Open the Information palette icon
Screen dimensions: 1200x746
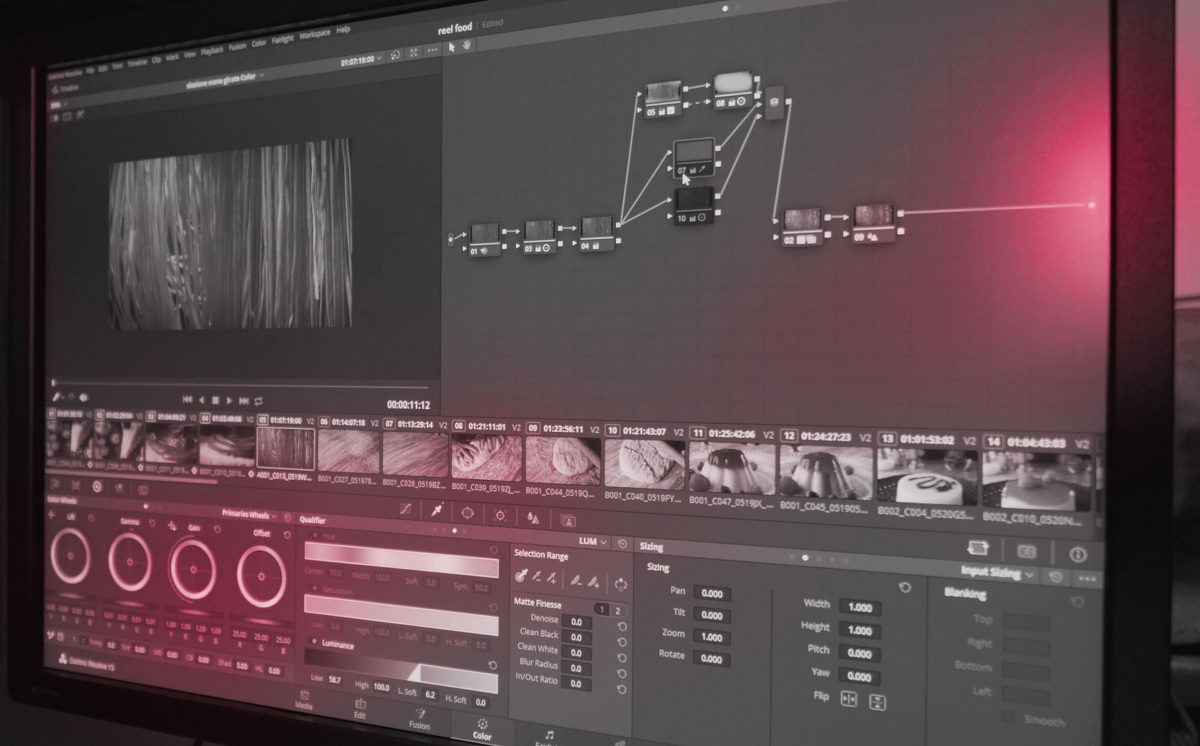[x=1077, y=554]
